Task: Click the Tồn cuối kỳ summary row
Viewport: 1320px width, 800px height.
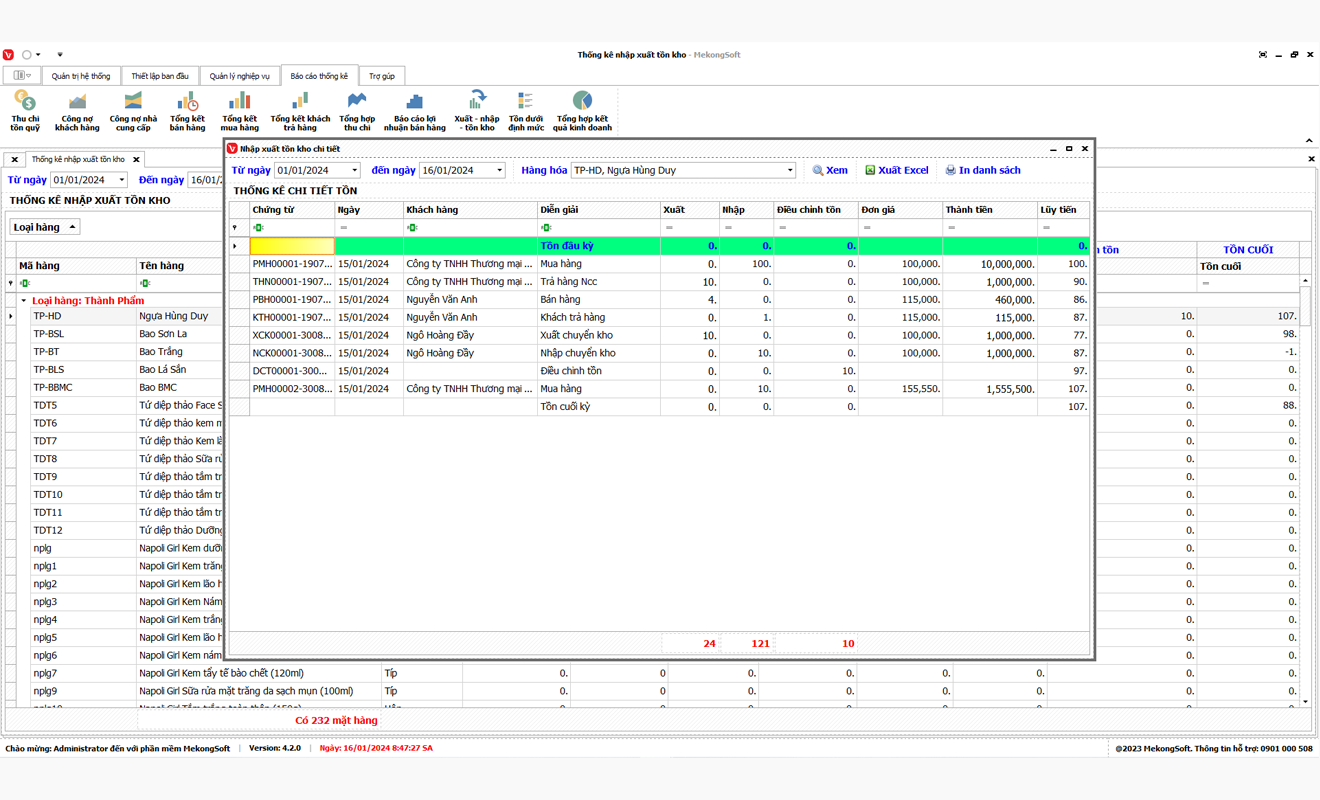Action: coord(660,407)
